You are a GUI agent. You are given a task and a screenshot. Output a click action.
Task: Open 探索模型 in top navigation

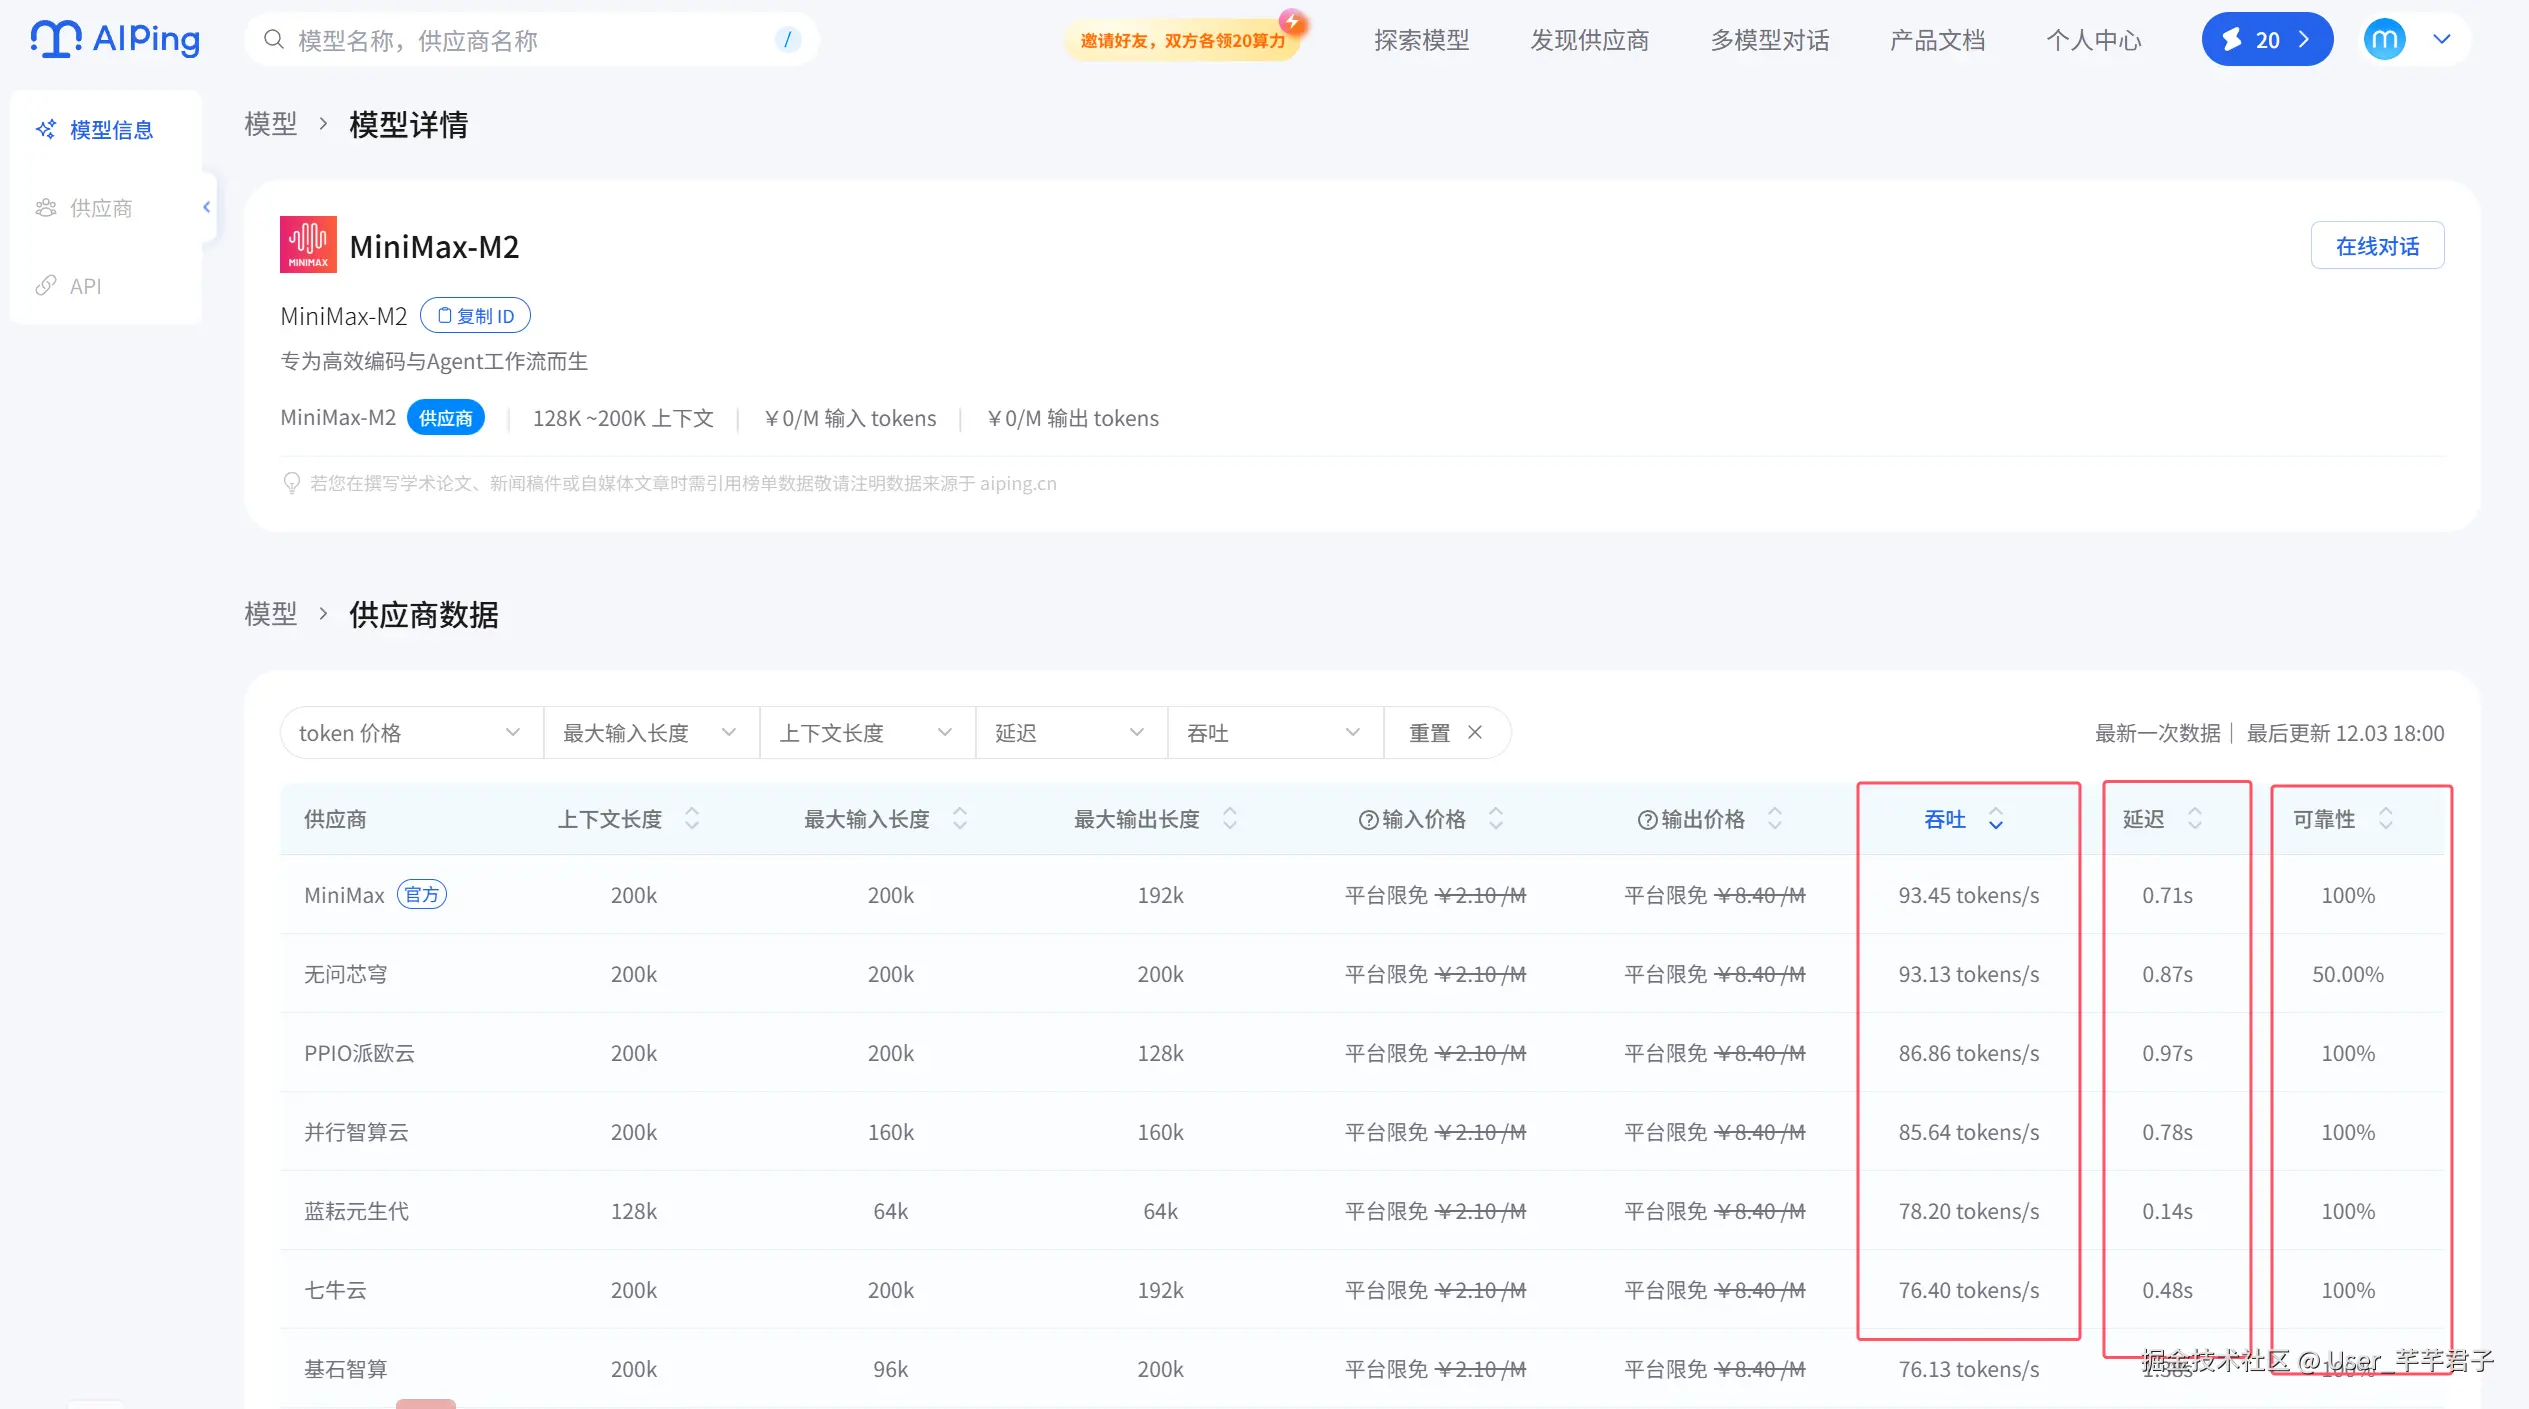[x=1421, y=40]
